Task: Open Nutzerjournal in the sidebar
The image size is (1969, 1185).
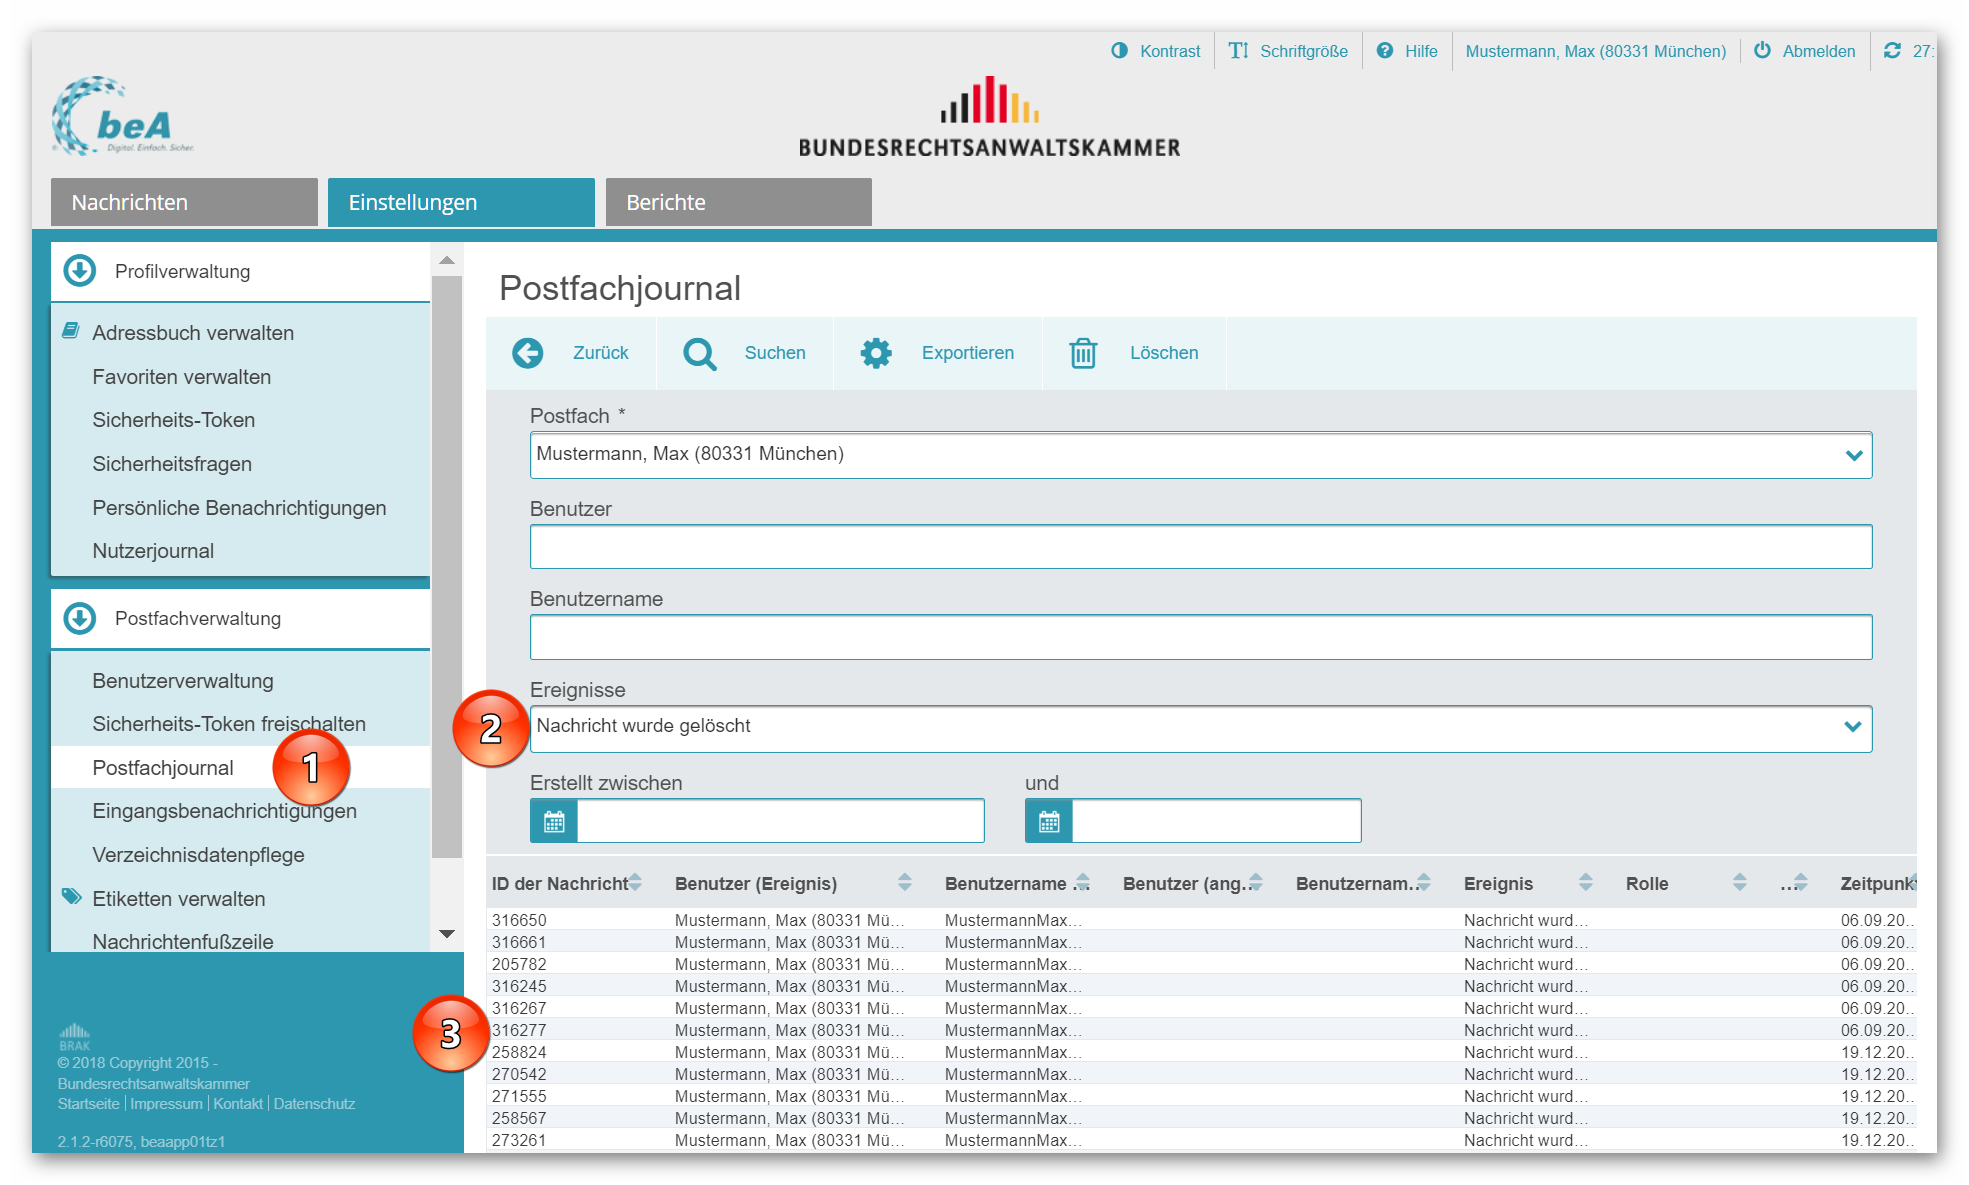Action: click(x=153, y=551)
